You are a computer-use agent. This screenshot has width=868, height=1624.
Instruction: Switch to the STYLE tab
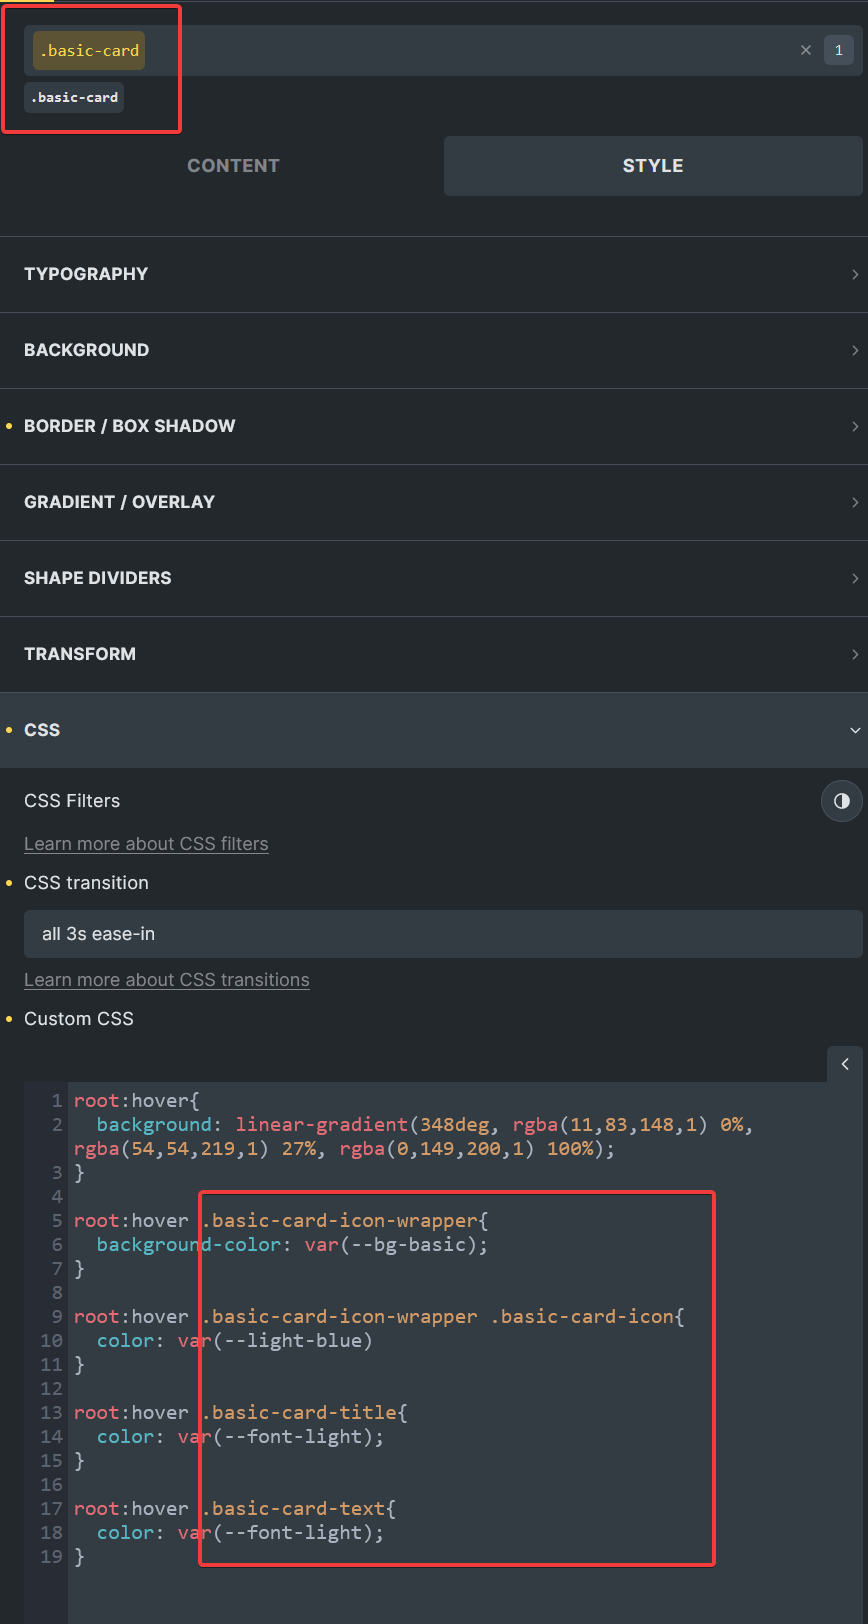[653, 166]
